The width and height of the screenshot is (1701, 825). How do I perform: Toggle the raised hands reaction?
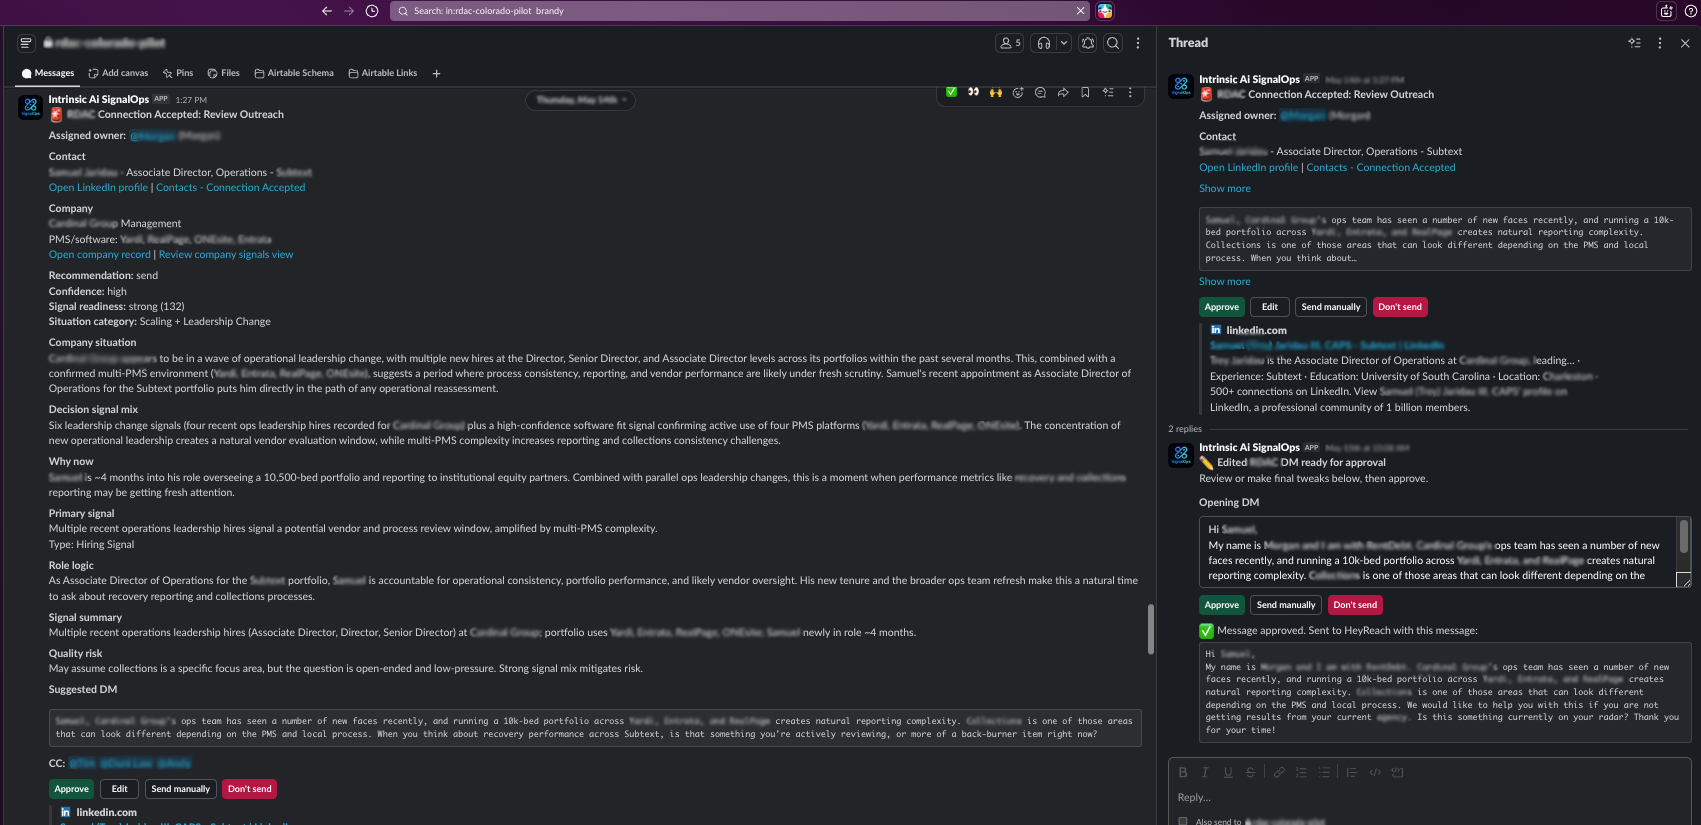(x=996, y=92)
